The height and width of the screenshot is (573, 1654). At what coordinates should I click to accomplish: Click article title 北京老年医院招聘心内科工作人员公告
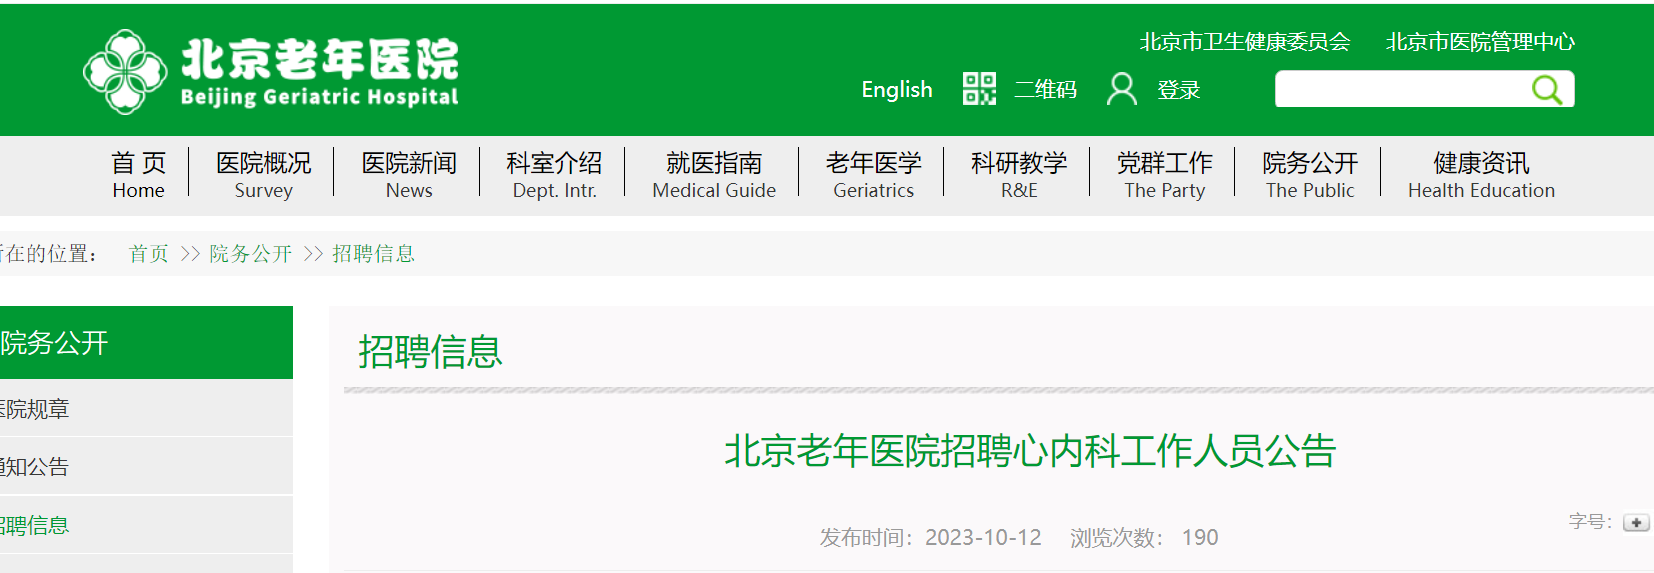(x=1030, y=451)
